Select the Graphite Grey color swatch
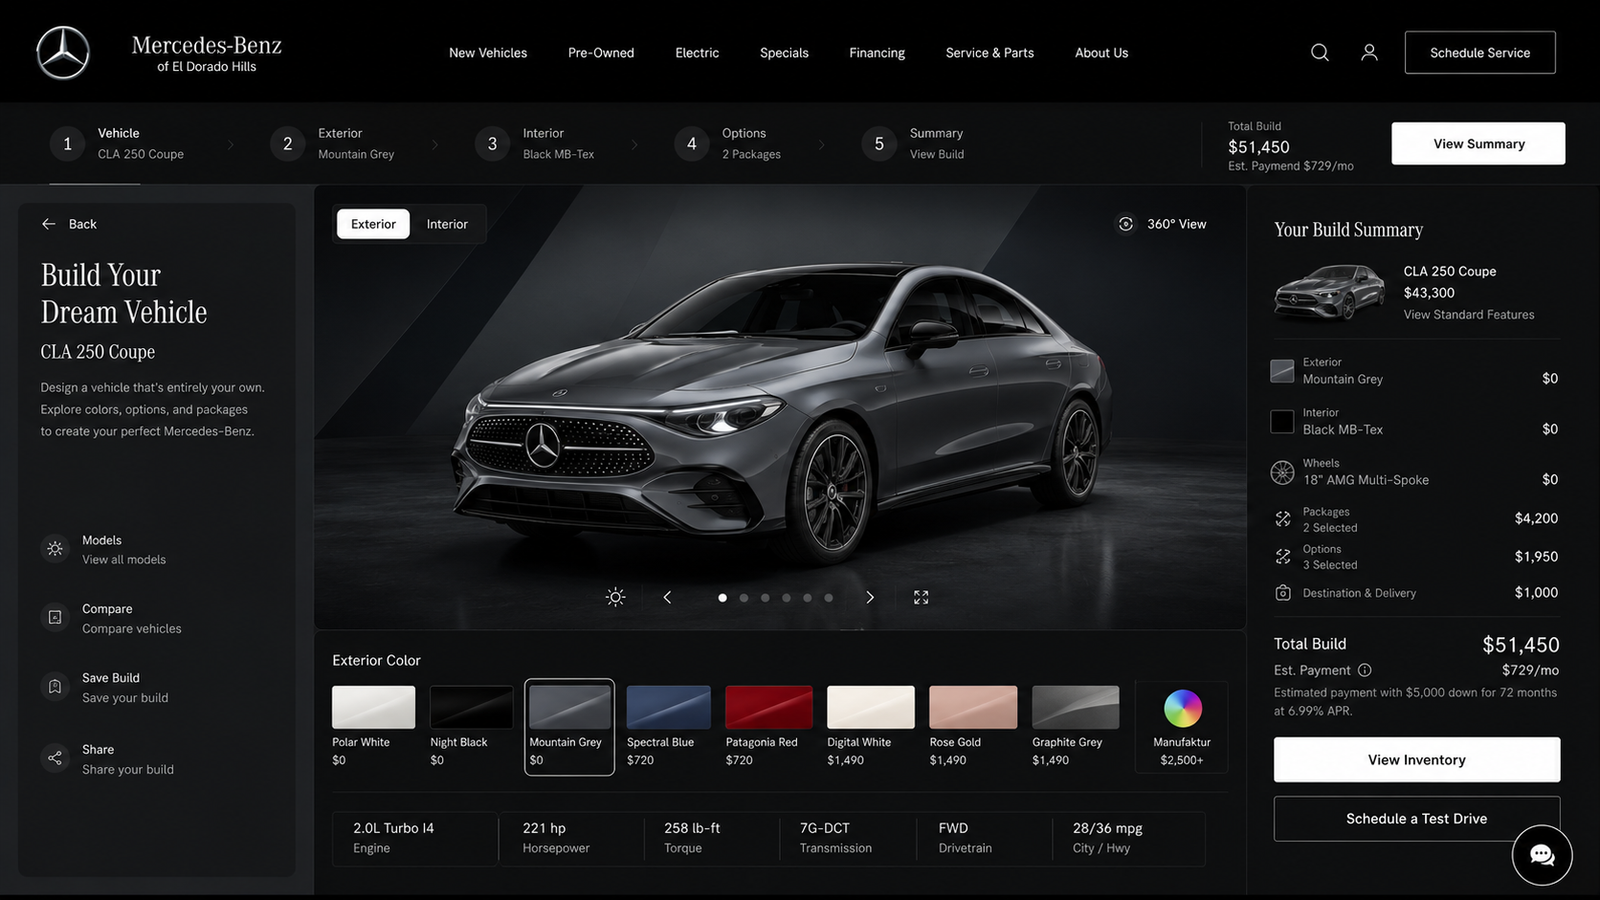The height and width of the screenshot is (900, 1600). [1075, 707]
